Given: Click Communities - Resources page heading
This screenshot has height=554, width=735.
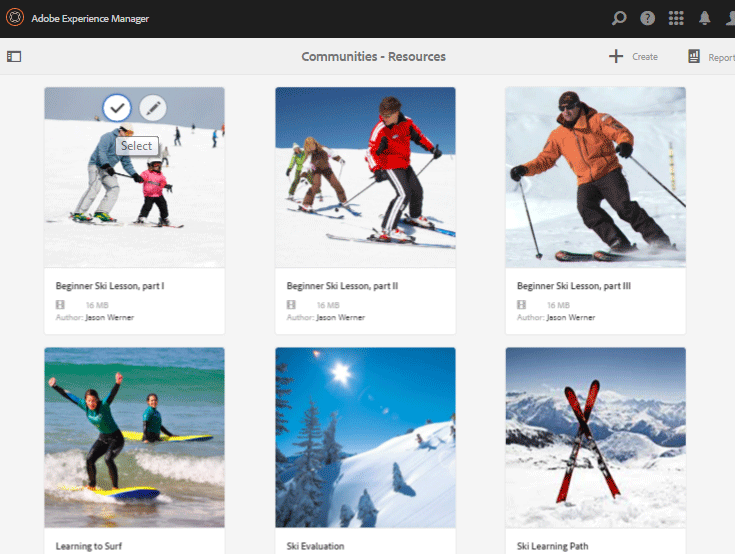Looking at the screenshot, I should [374, 57].
